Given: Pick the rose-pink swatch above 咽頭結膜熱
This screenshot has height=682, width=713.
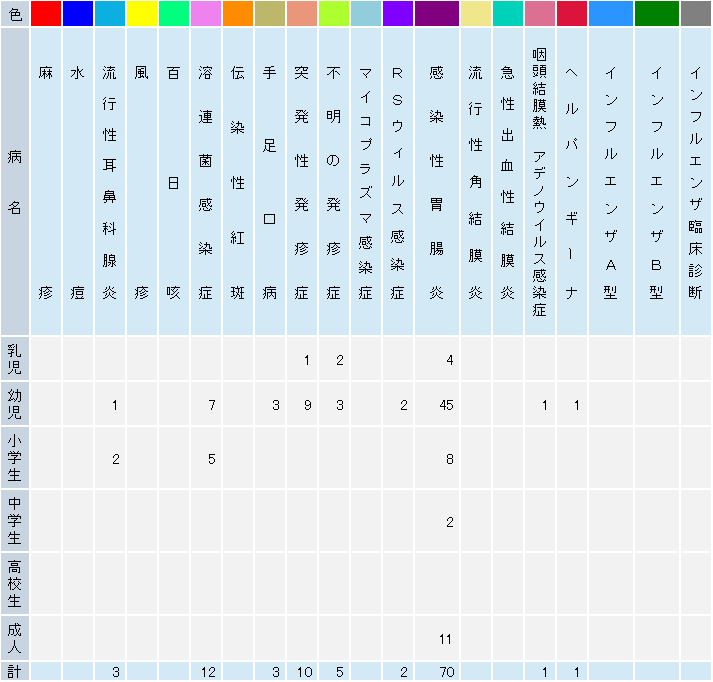Looking at the screenshot, I should [x=540, y=14].
